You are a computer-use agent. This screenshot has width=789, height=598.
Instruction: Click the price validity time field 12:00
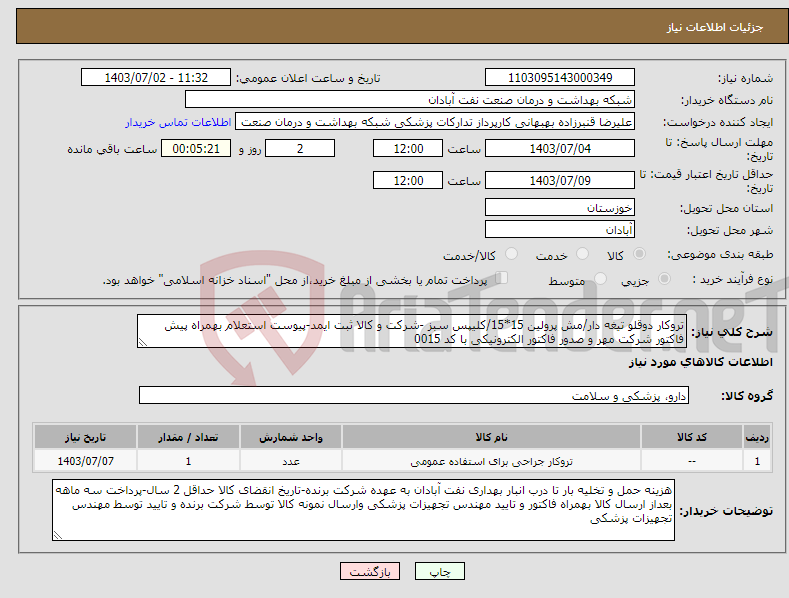click(408, 180)
